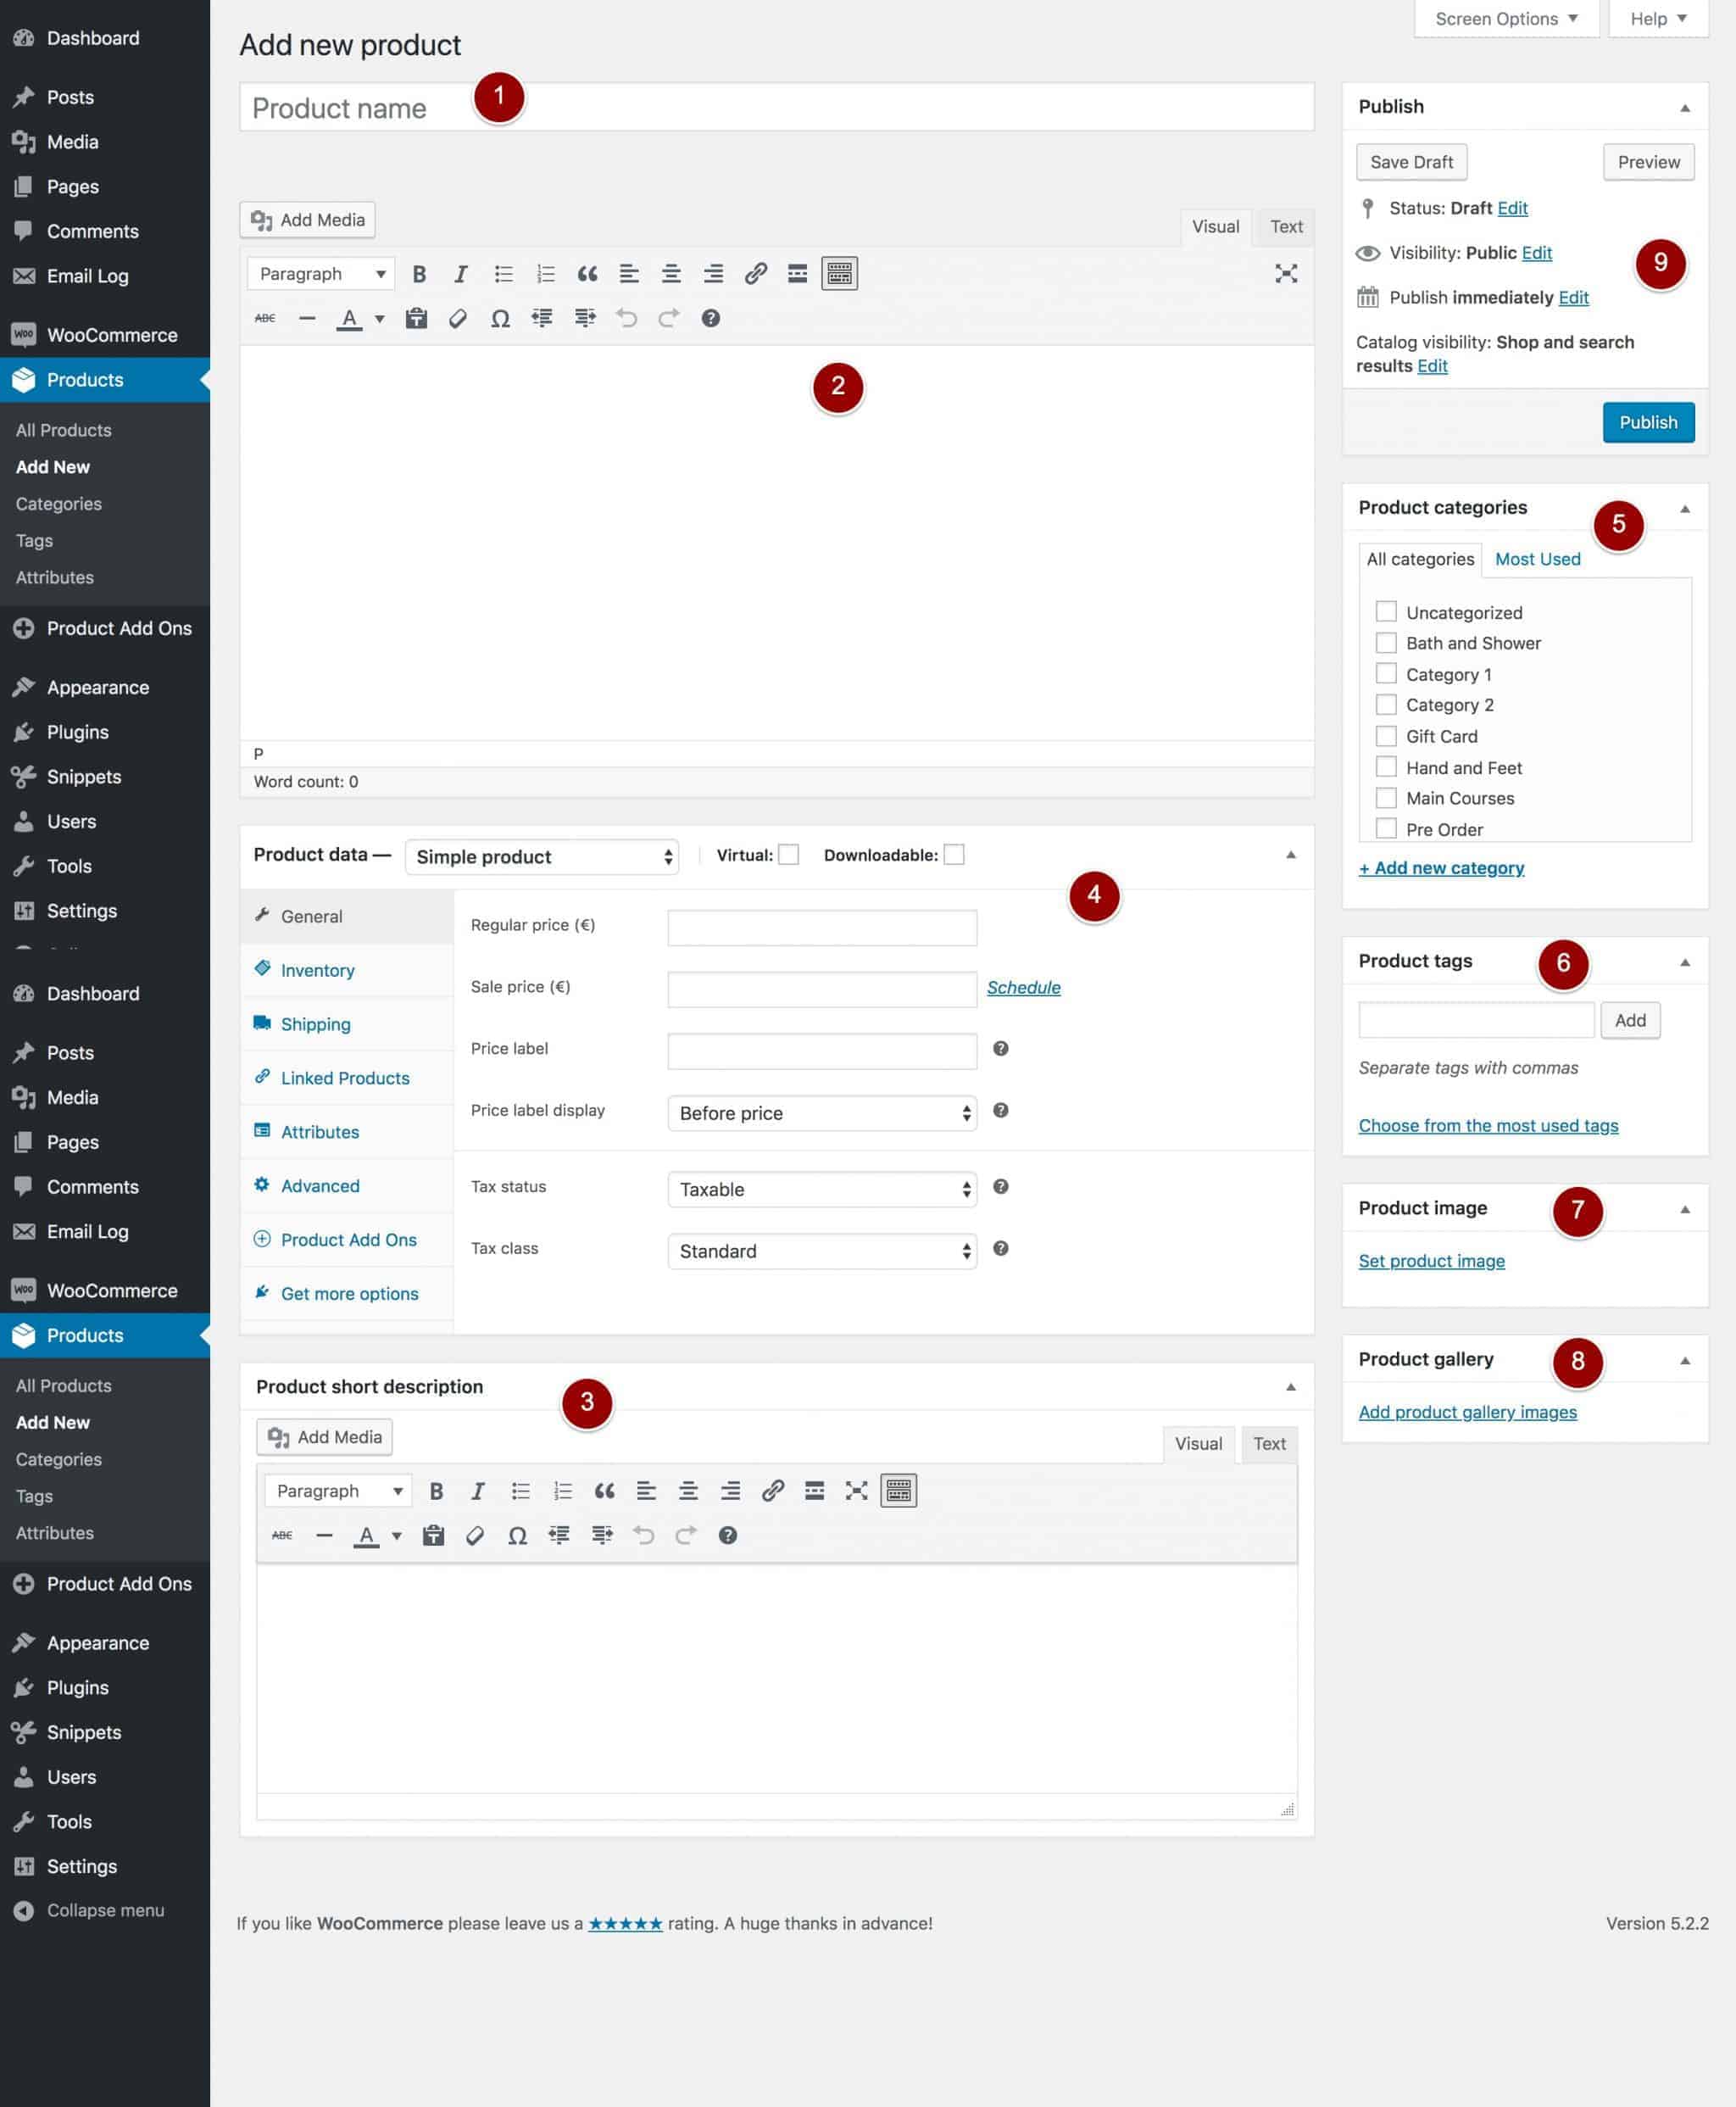Viewport: 1736px width, 2107px height.
Task: Enter distraction-free fullscreen in main description editor
Action: pyautogui.click(x=1286, y=273)
